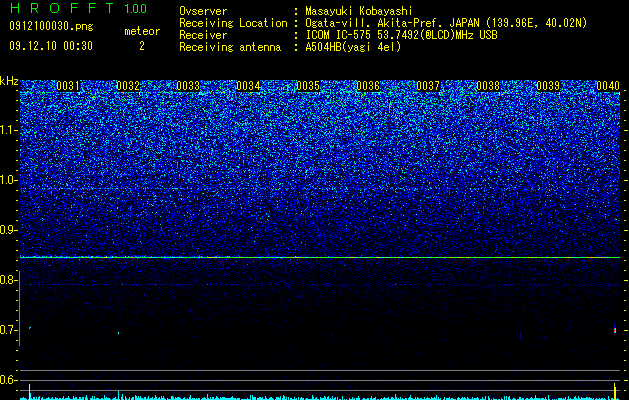Click the 0039 time marker
Viewport: 629px width, 400px height.
(548, 86)
